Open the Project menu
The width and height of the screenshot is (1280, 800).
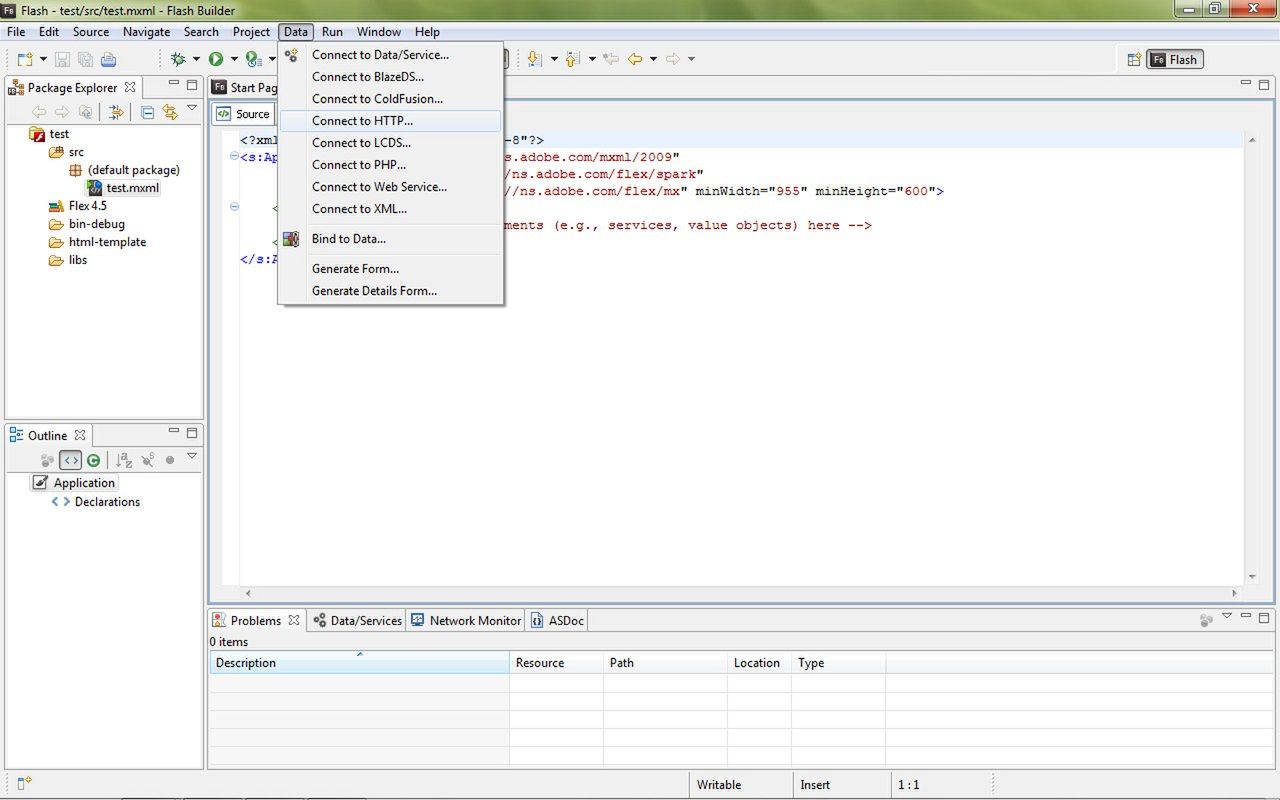[x=251, y=32]
